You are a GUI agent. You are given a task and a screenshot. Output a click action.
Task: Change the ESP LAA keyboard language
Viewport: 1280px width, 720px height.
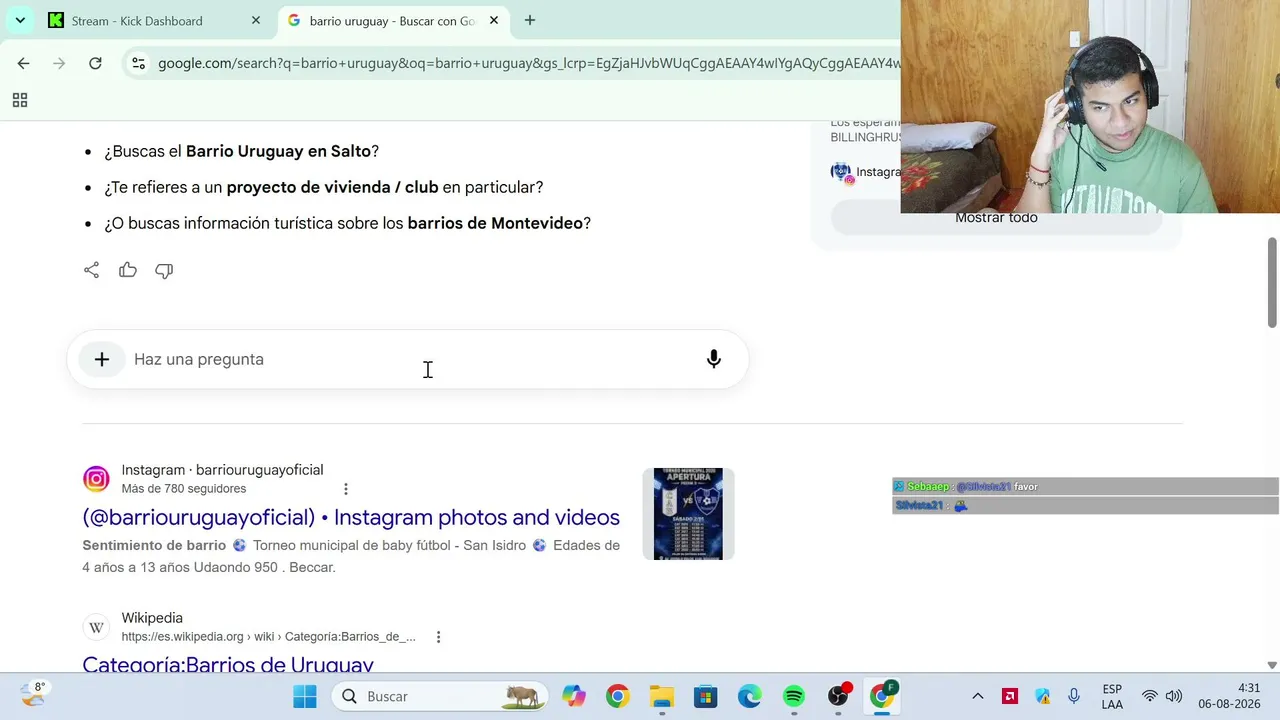click(1112, 696)
